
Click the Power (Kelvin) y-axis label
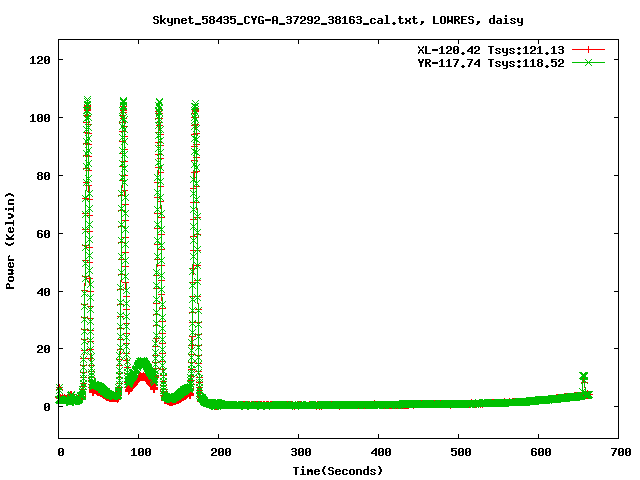click(10, 241)
